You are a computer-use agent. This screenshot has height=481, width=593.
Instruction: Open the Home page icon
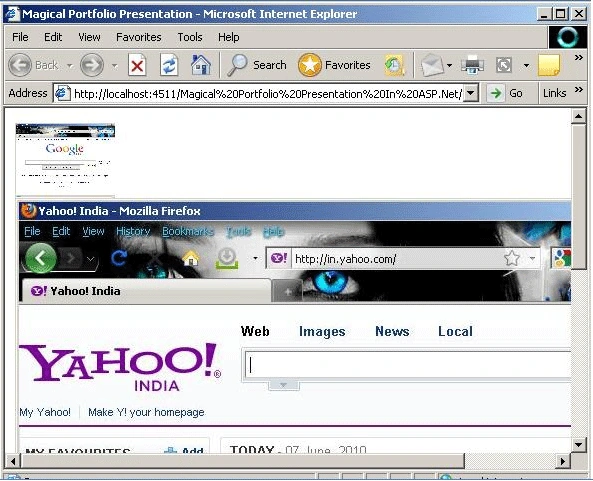(x=201, y=65)
